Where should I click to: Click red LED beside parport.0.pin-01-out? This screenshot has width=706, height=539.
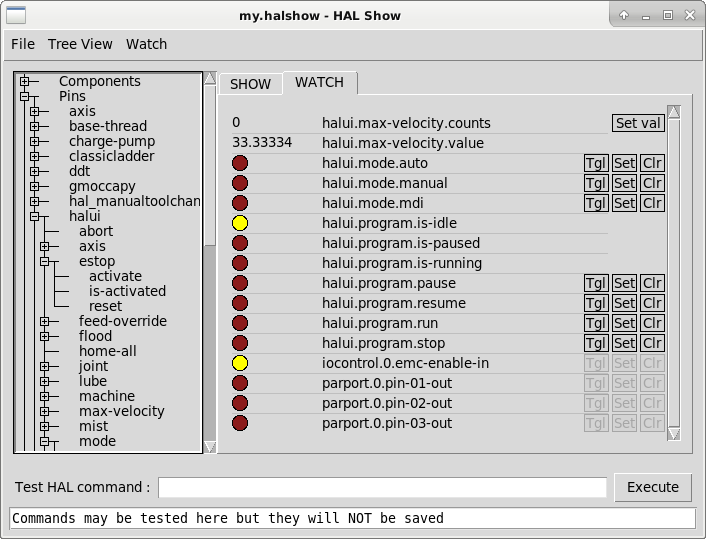(x=240, y=383)
